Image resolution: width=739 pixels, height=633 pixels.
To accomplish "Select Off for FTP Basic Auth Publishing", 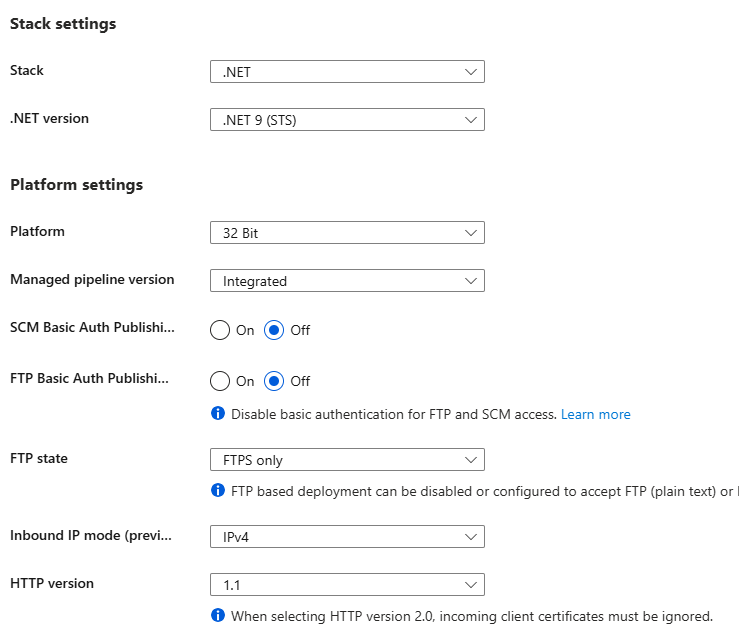I will 275,381.
